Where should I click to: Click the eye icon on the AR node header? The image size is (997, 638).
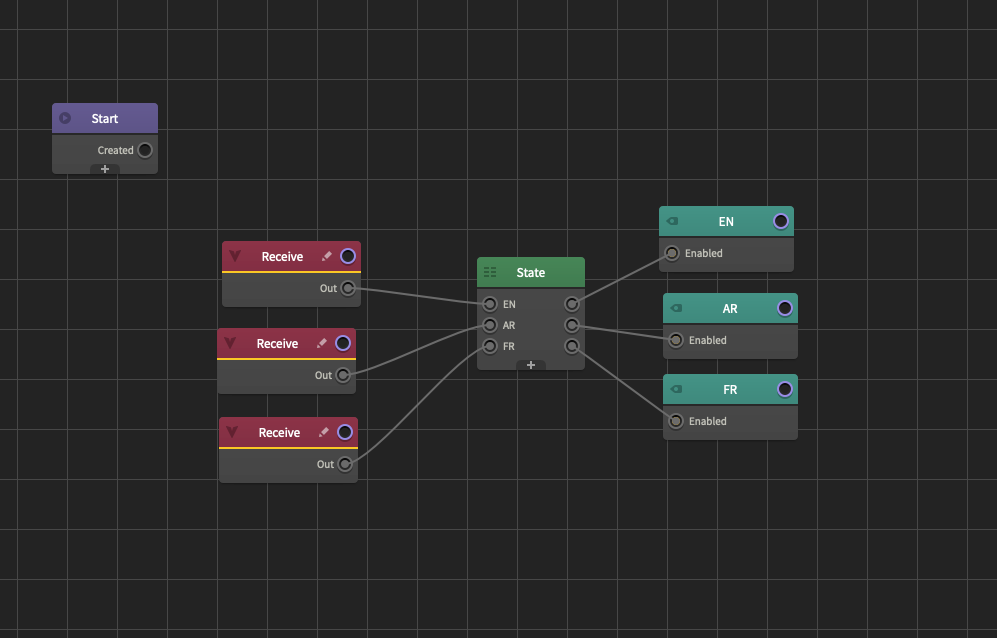[676, 308]
